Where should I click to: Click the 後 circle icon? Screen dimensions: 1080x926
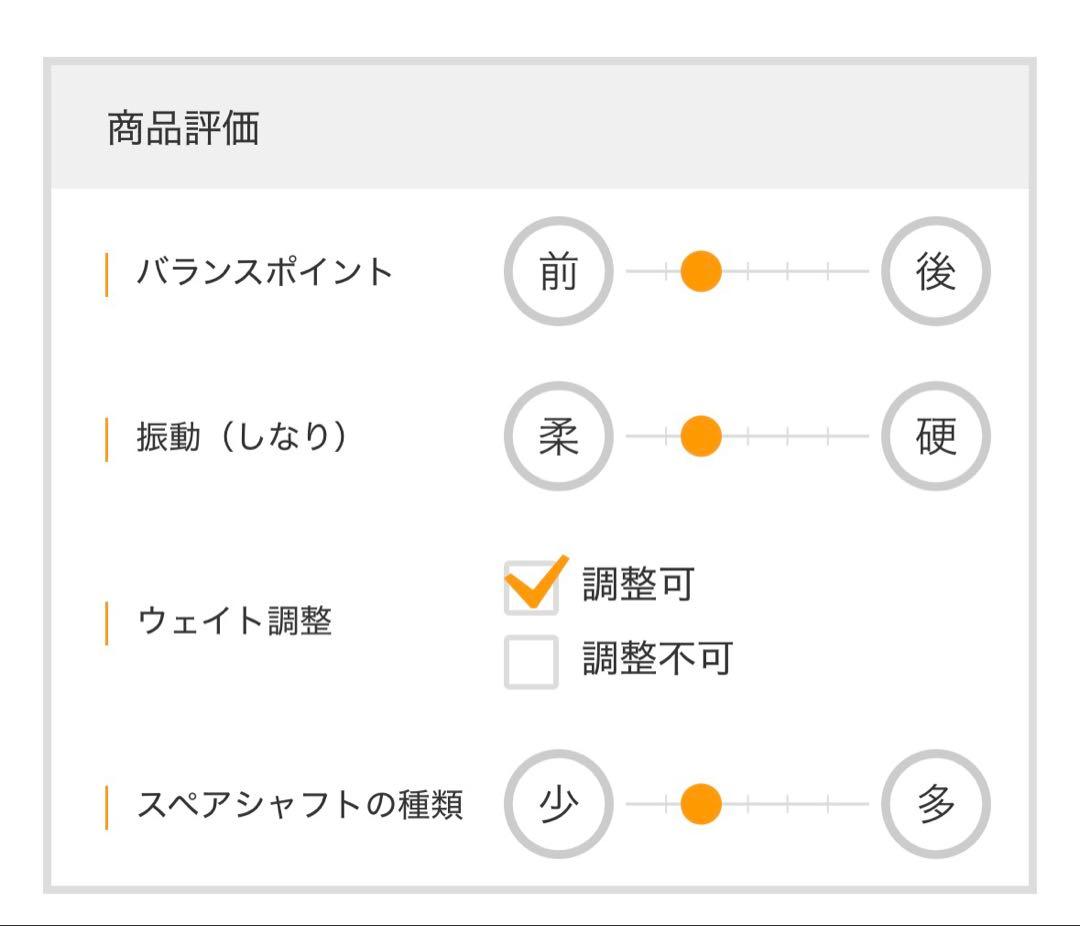(x=936, y=270)
